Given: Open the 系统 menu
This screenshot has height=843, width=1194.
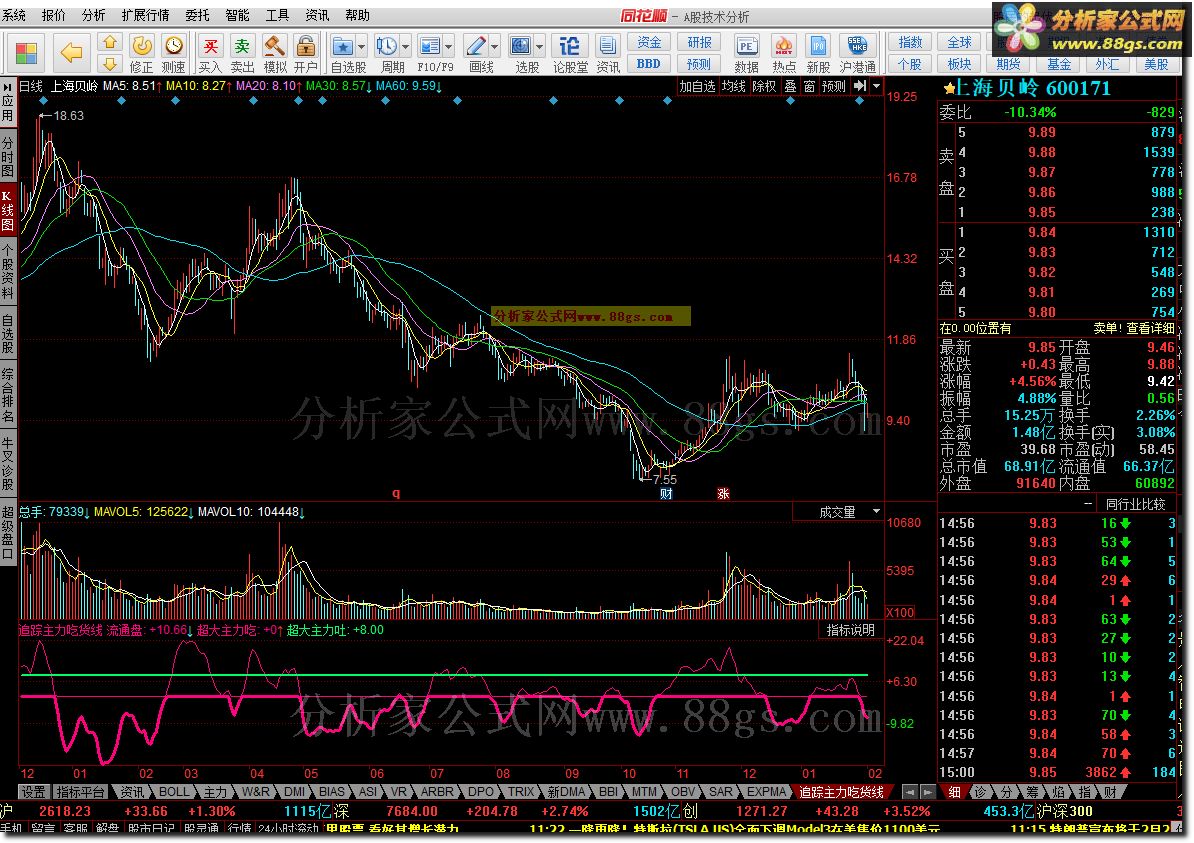Looking at the screenshot, I should (14, 15).
